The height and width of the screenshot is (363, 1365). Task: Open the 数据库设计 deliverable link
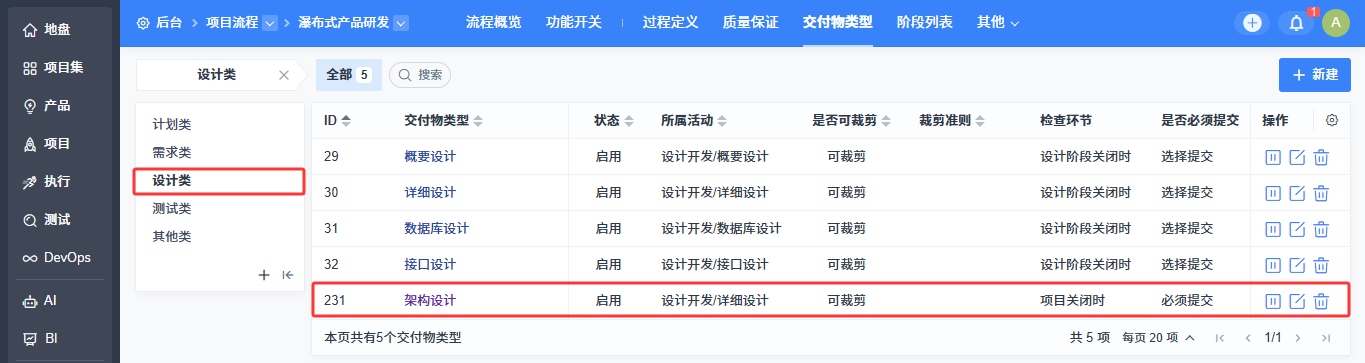(436, 228)
